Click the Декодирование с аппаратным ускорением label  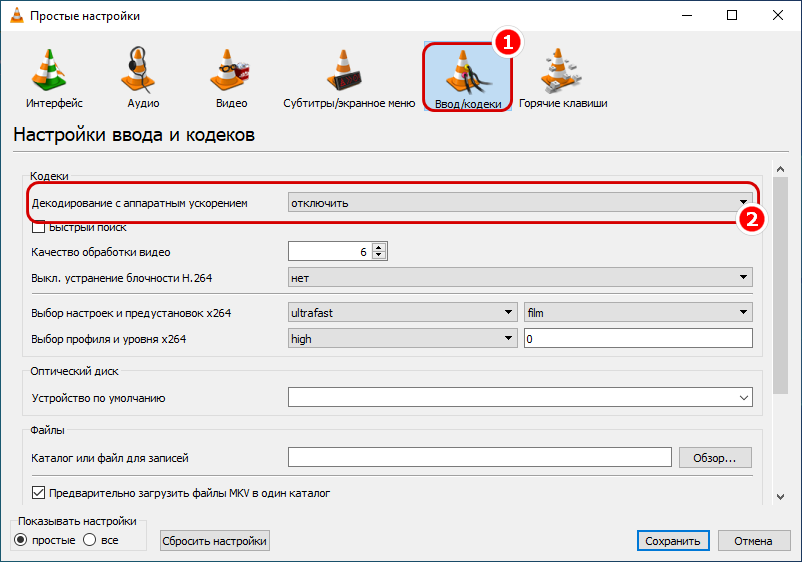pyautogui.click(x=140, y=203)
